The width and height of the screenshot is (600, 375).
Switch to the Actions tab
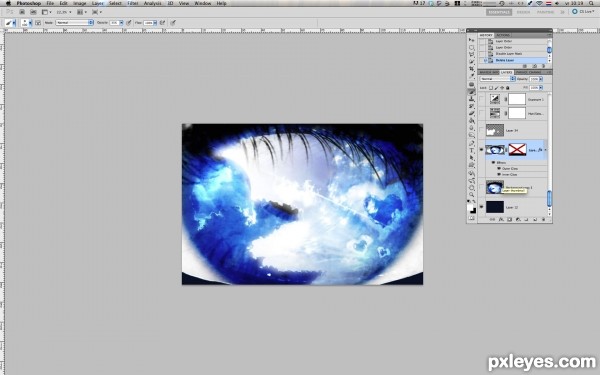tap(503, 35)
